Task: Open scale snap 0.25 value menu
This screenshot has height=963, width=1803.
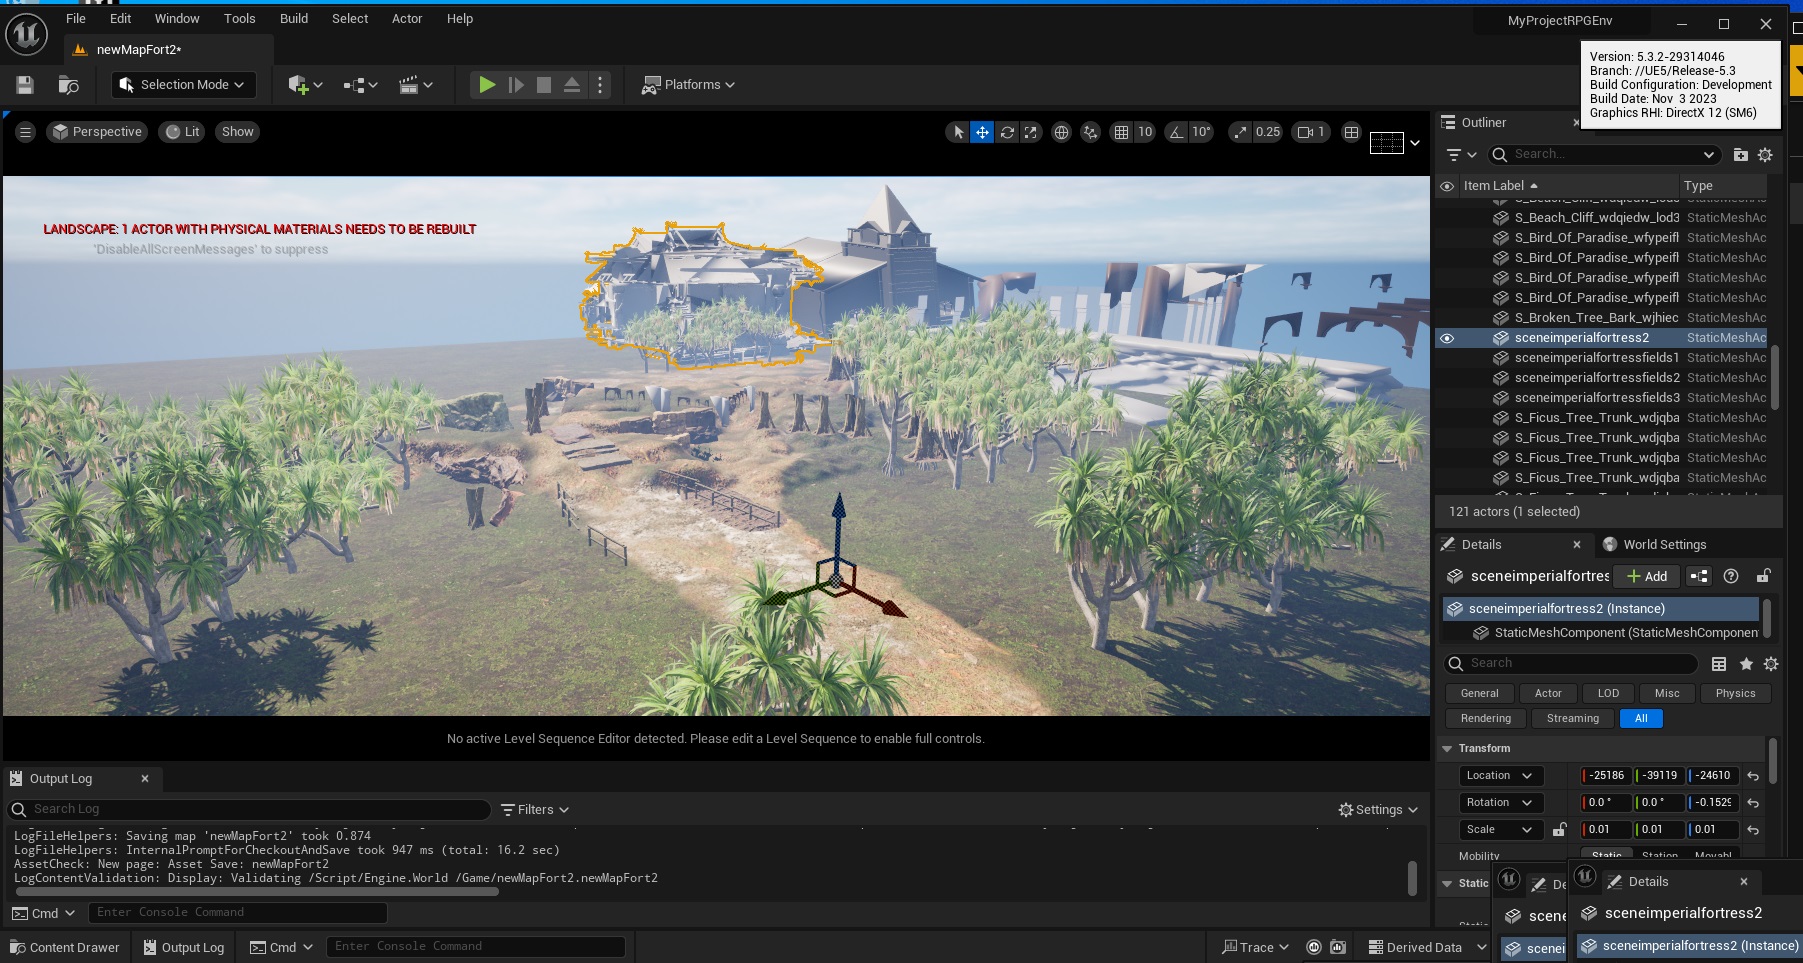Action: tap(1268, 132)
